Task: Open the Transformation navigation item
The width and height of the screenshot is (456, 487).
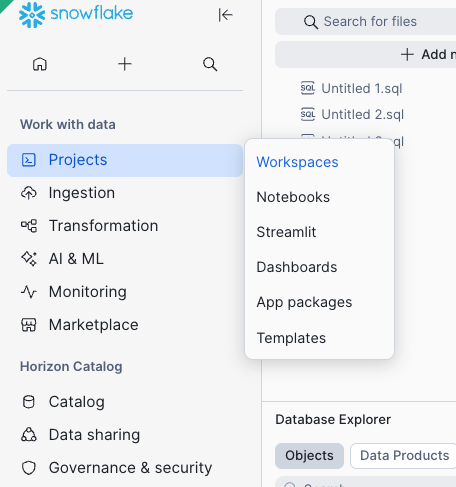Action: 125,226
